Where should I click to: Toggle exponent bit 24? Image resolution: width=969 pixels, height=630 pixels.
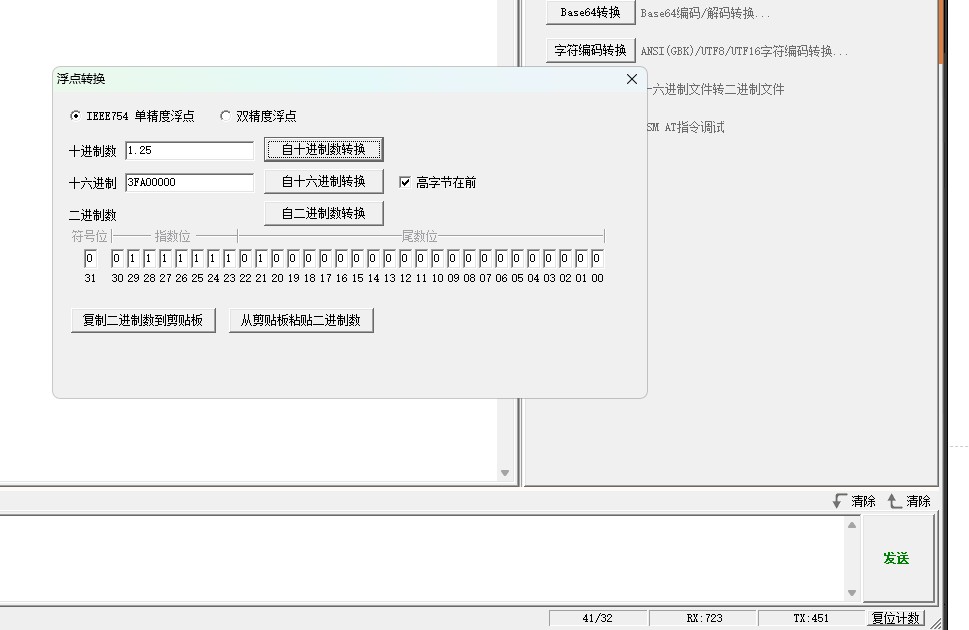click(x=213, y=258)
